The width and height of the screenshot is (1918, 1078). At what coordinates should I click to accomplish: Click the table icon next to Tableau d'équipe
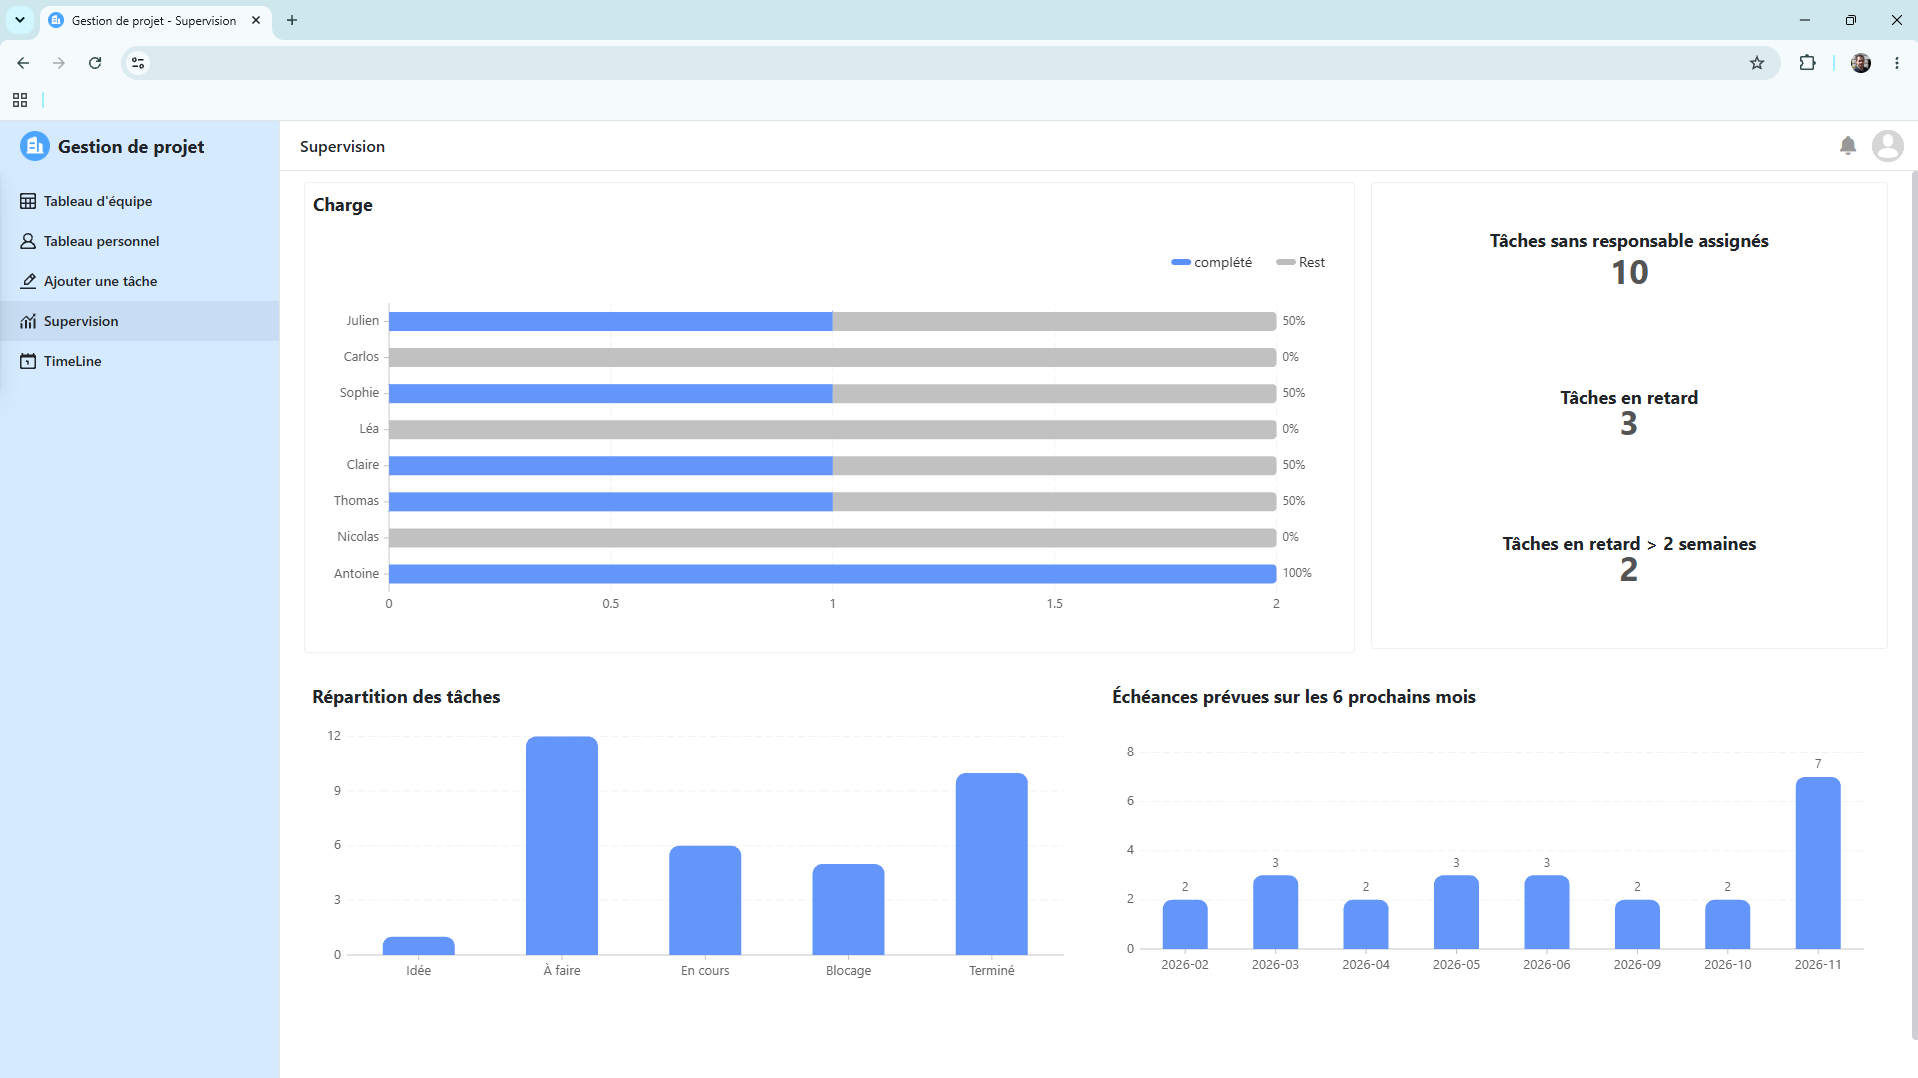(x=28, y=201)
